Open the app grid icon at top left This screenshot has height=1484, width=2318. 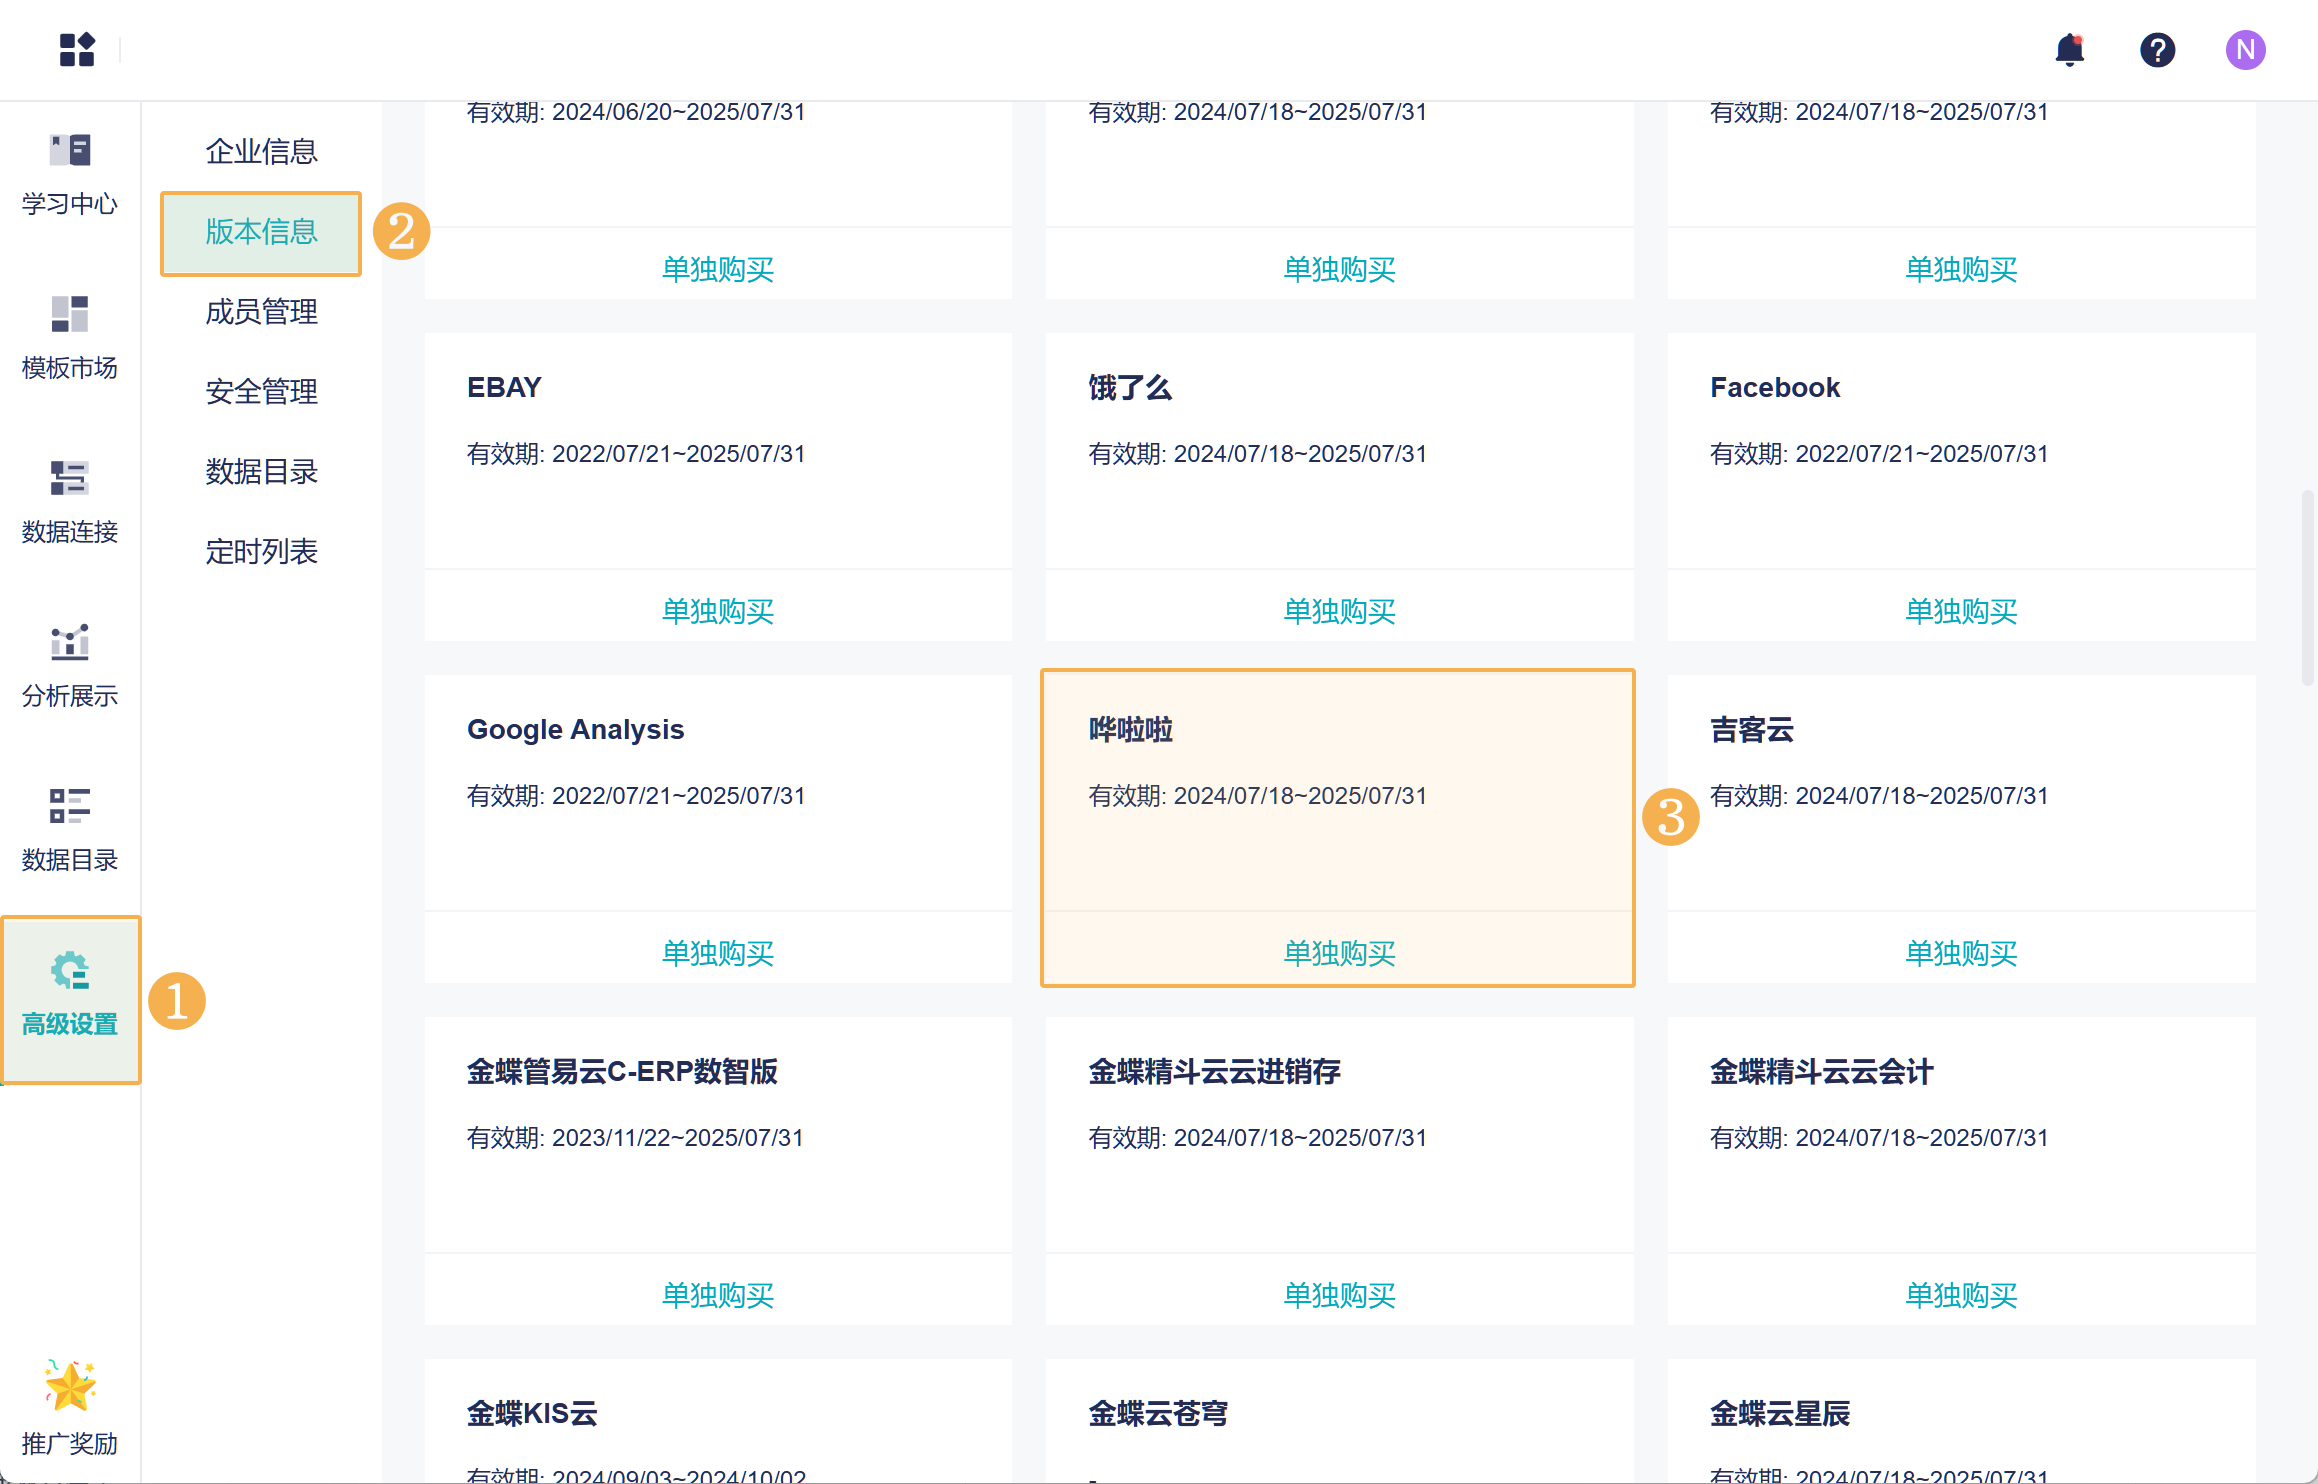pos(76,49)
